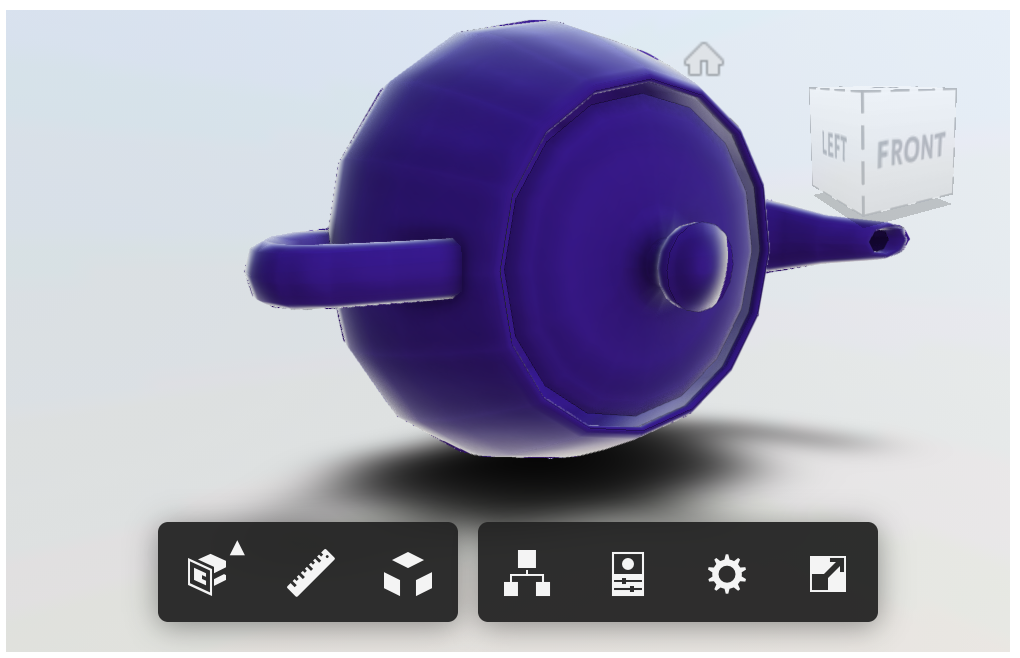The width and height of the screenshot is (1020, 658).
Task: Open the first-person/section view tool
Action: click(208, 573)
